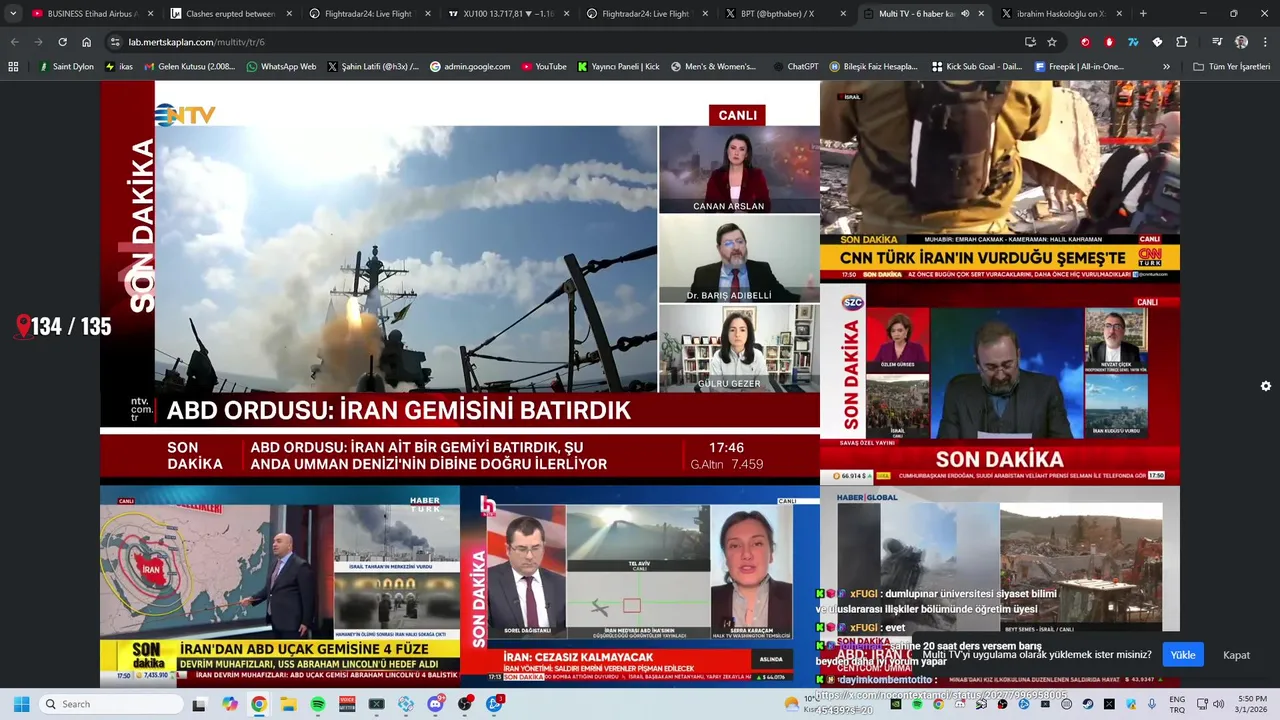
Task: Select the Sözcü TV stream
Action: (1000, 384)
